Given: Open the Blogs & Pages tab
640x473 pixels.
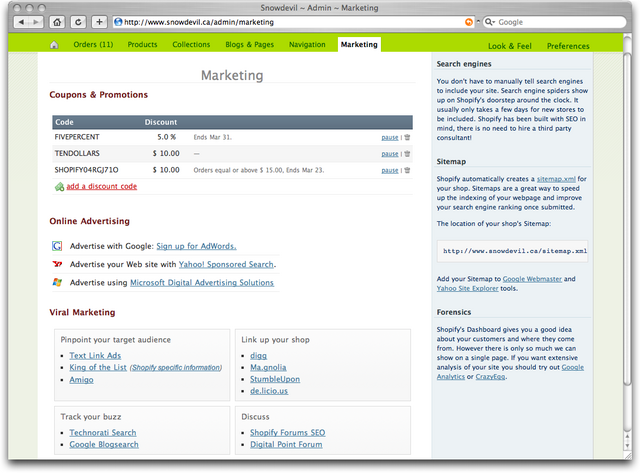Looking at the screenshot, I should point(249,44).
